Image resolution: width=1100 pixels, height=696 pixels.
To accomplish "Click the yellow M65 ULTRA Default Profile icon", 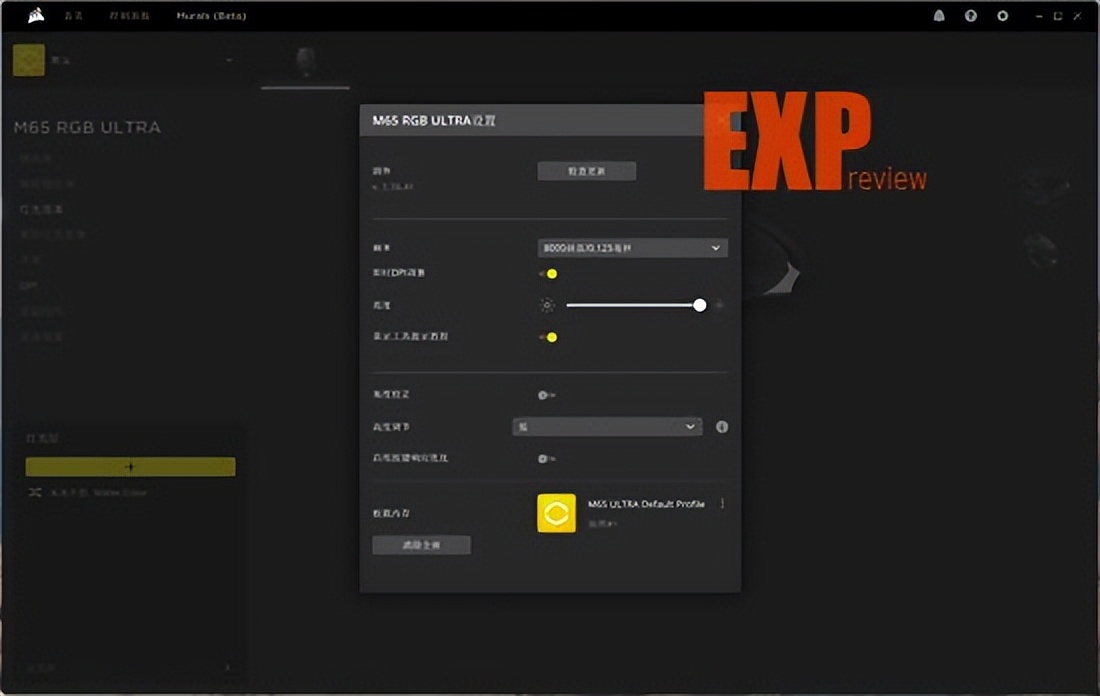I will (556, 513).
